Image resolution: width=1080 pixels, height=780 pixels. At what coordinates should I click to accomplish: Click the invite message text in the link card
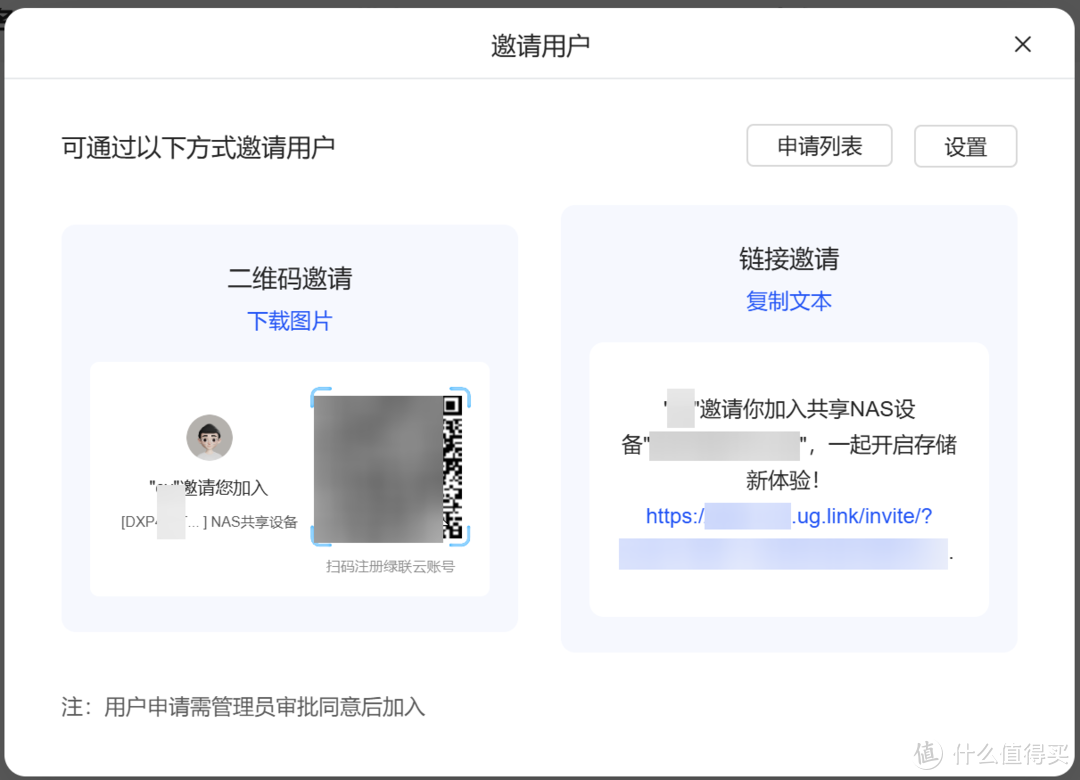[788, 445]
